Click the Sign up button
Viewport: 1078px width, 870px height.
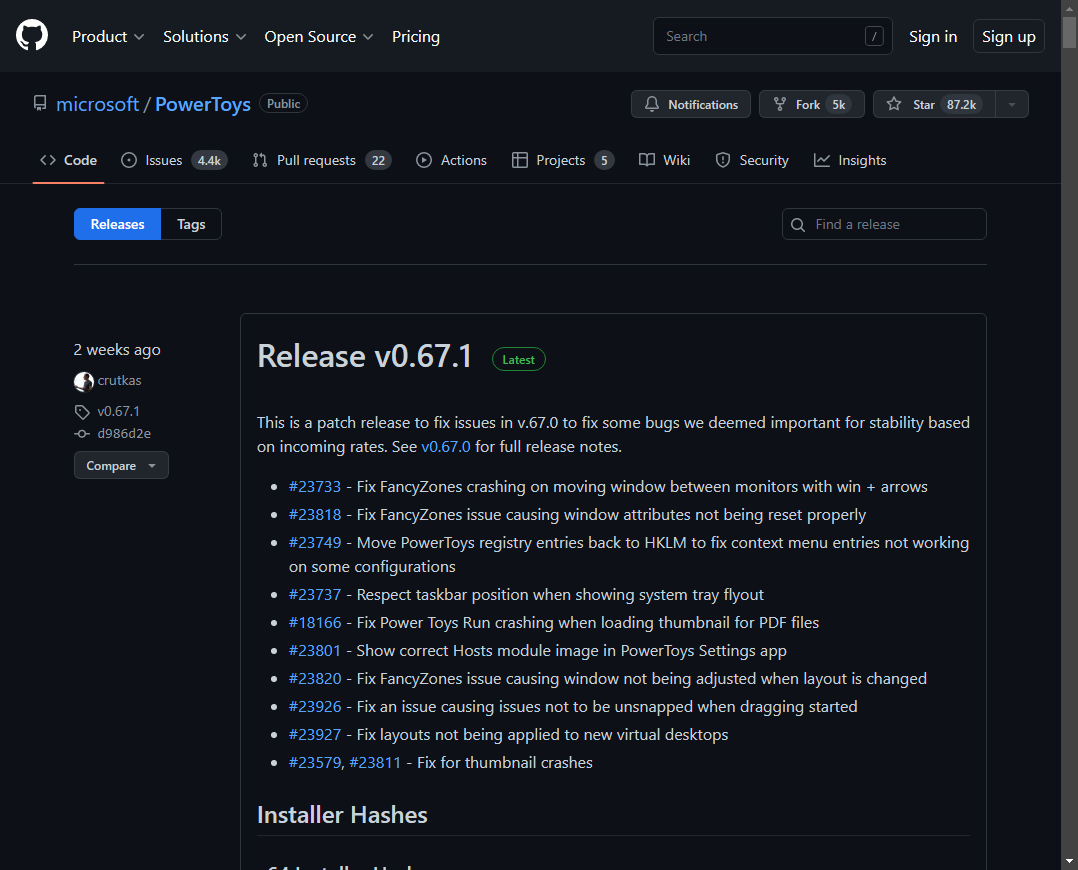[1008, 36]
